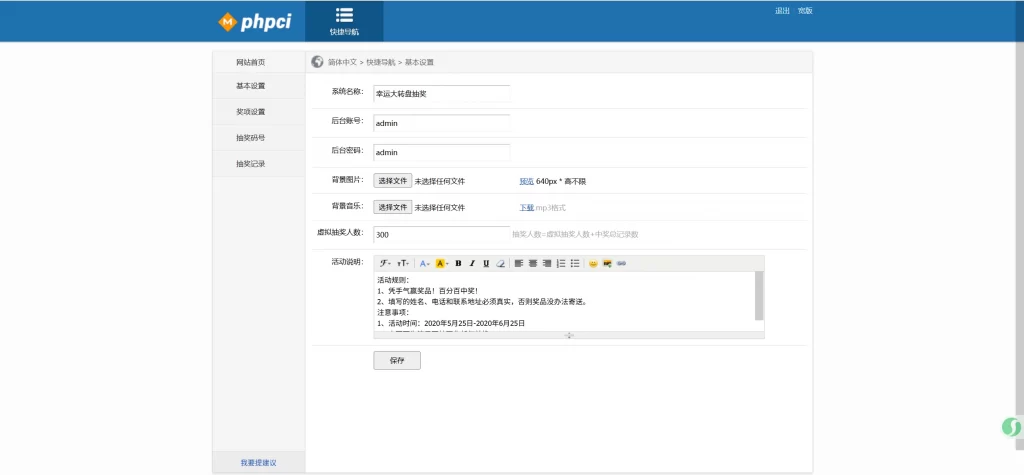Image resolution: width=1024 pixels, height=475 pixels.
Task: Select 奖项设置 in the left sidebar
Action: [251, 112]
